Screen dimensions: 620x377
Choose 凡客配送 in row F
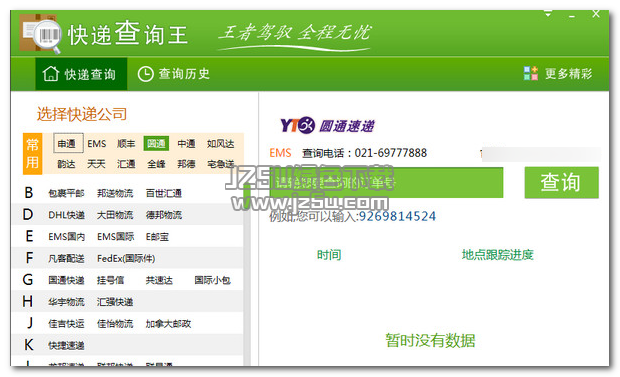[x=66, y=258]
